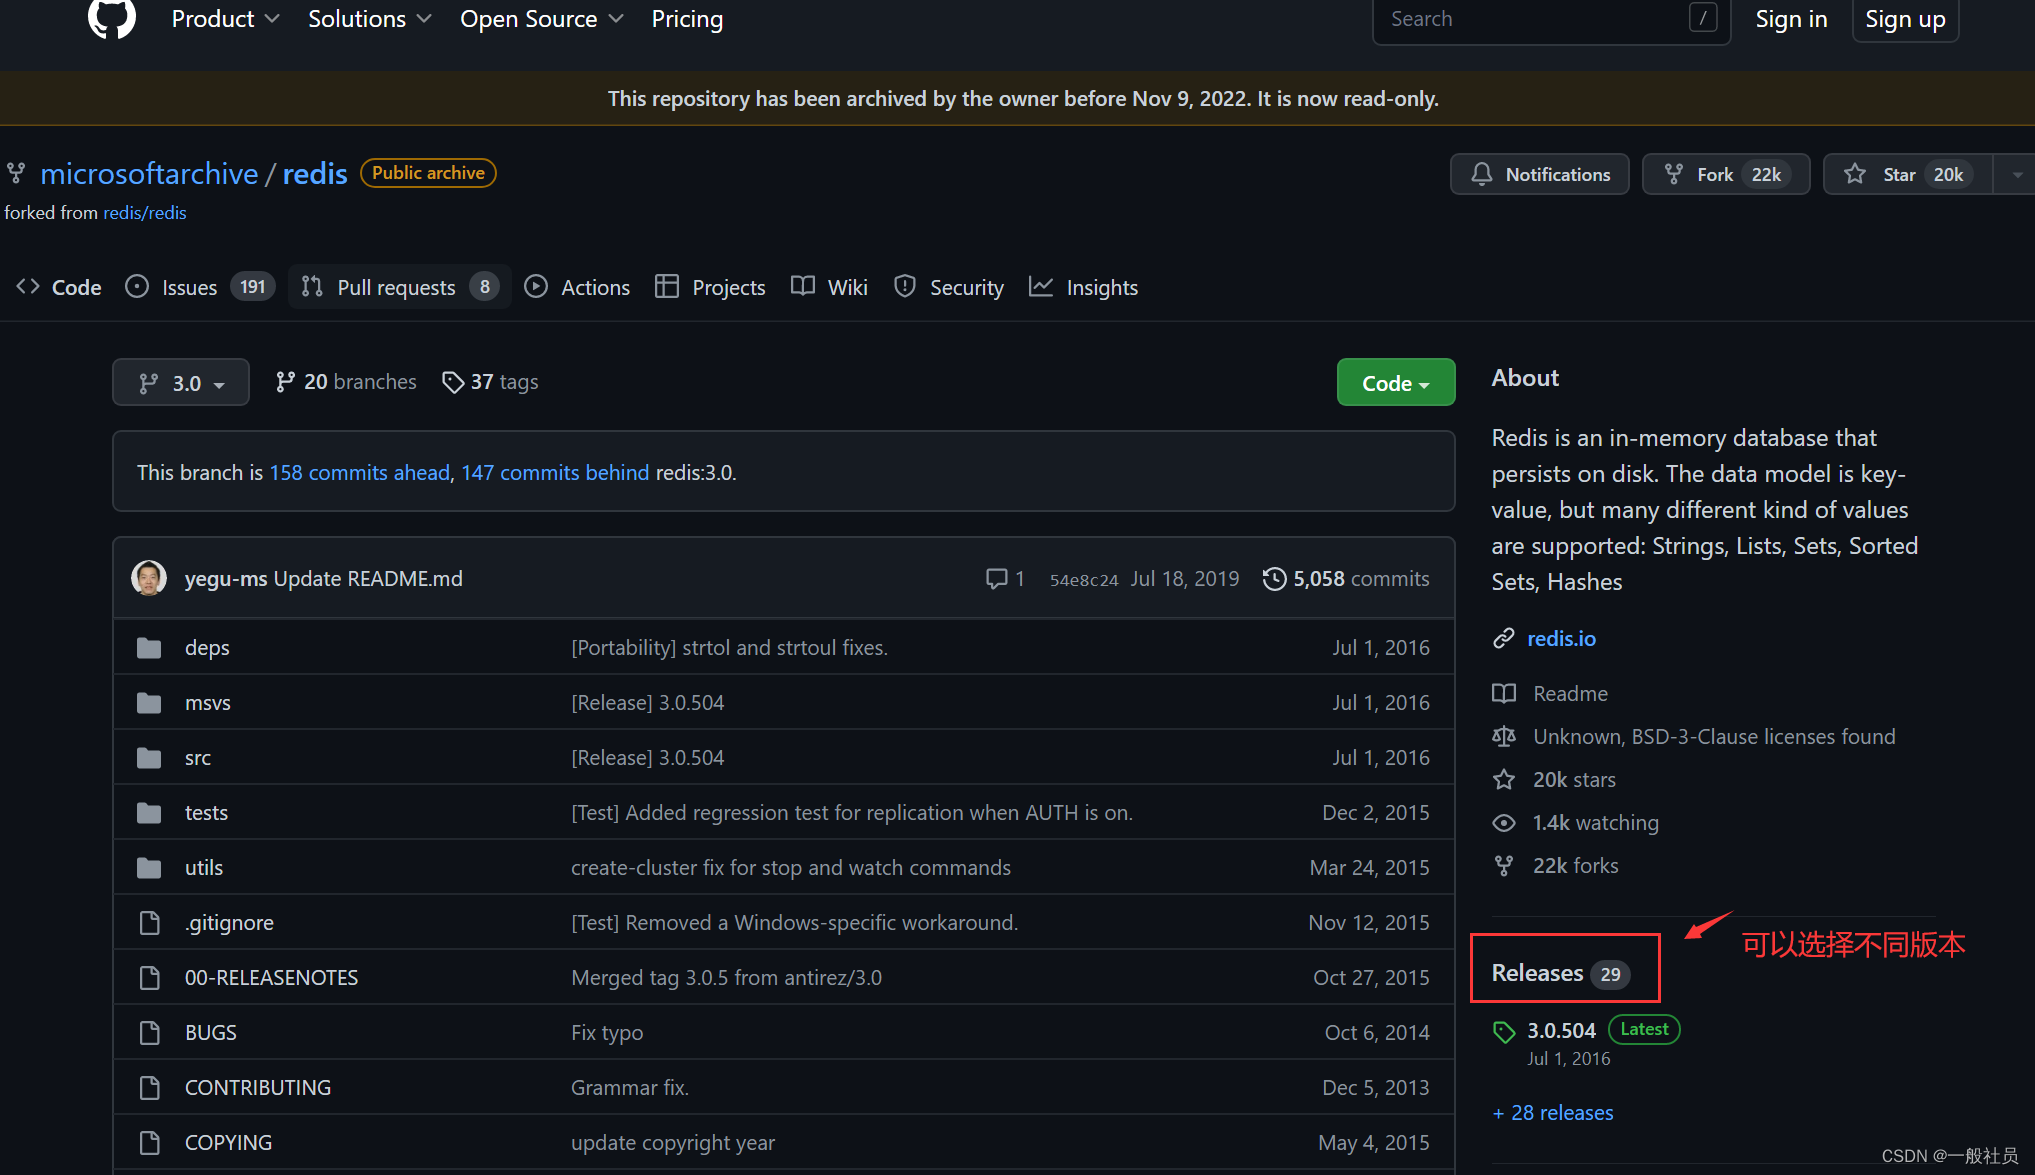Expand the 3.0 branch selector dropdown
Image resolution: width=2035 pixels, height=1175 pixels.
(x=181, y=383)
